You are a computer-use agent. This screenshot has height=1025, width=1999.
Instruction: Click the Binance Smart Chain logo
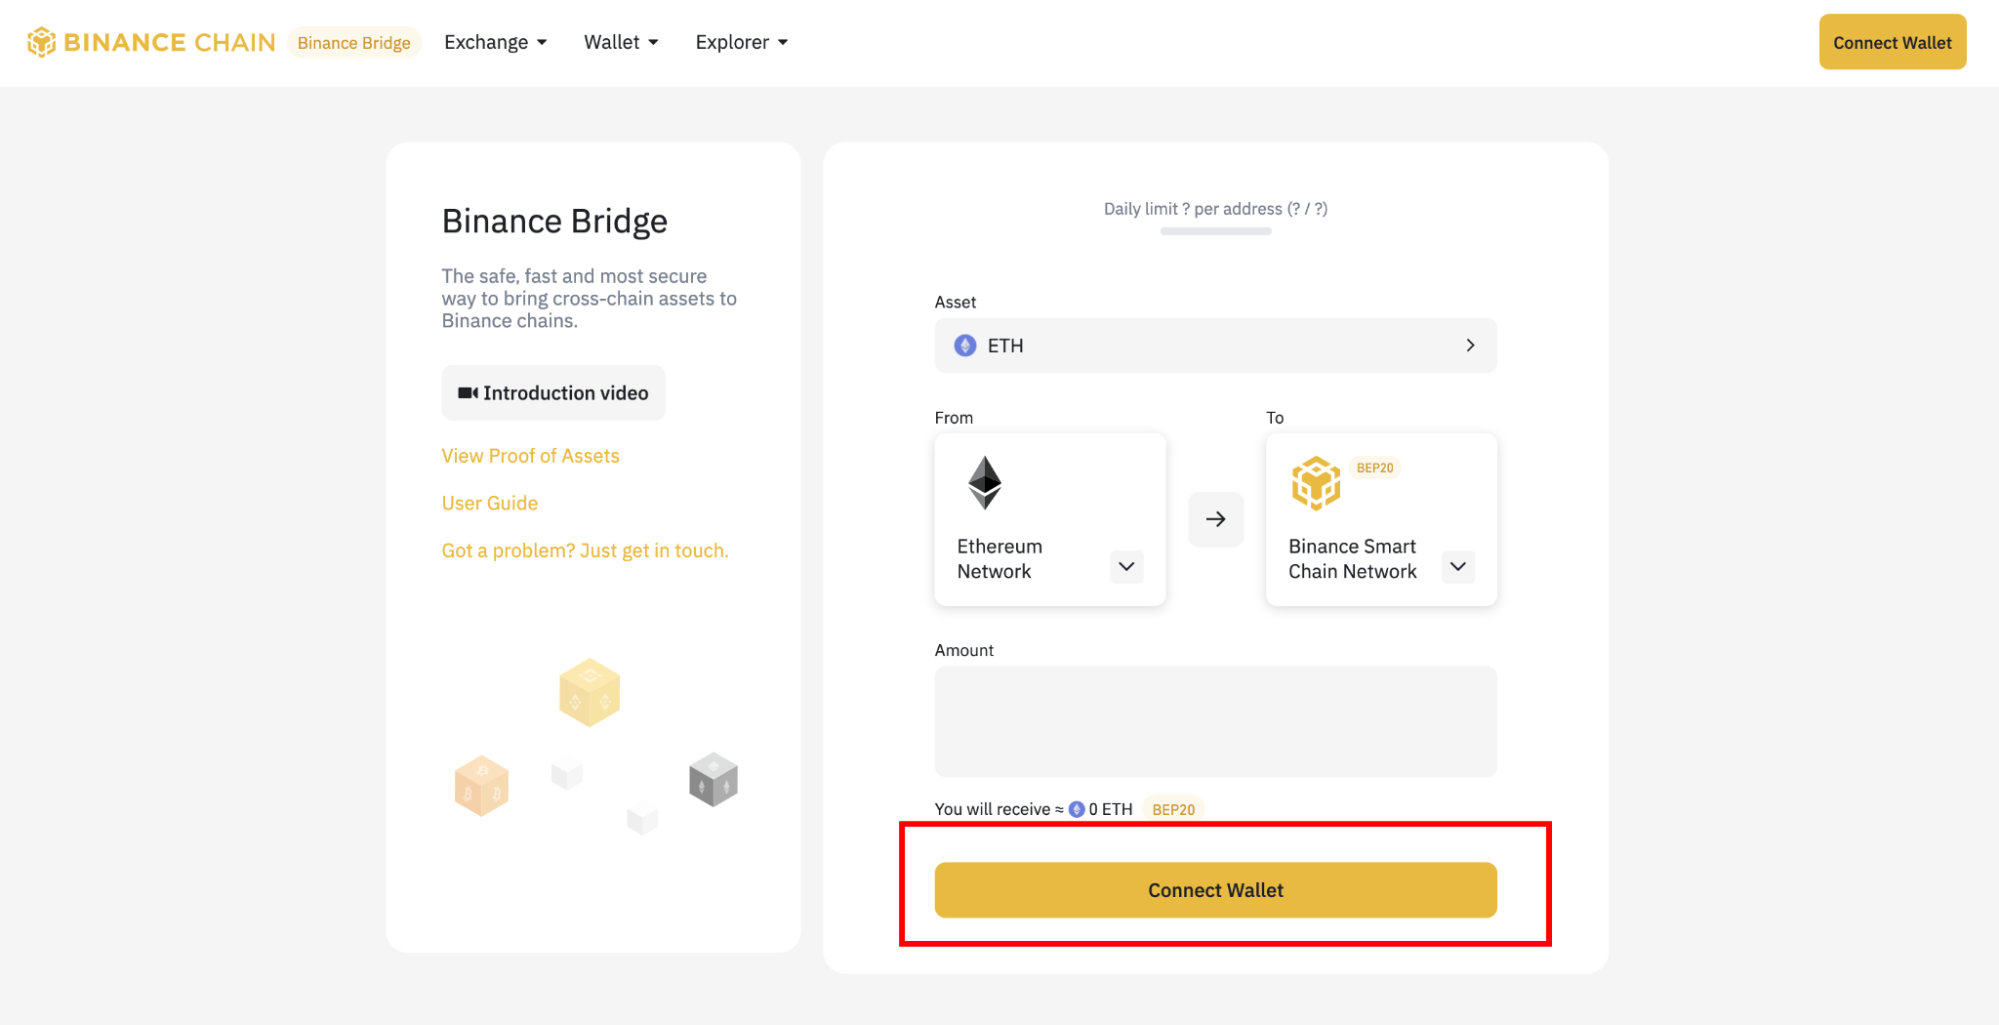tap(1316, 482)
